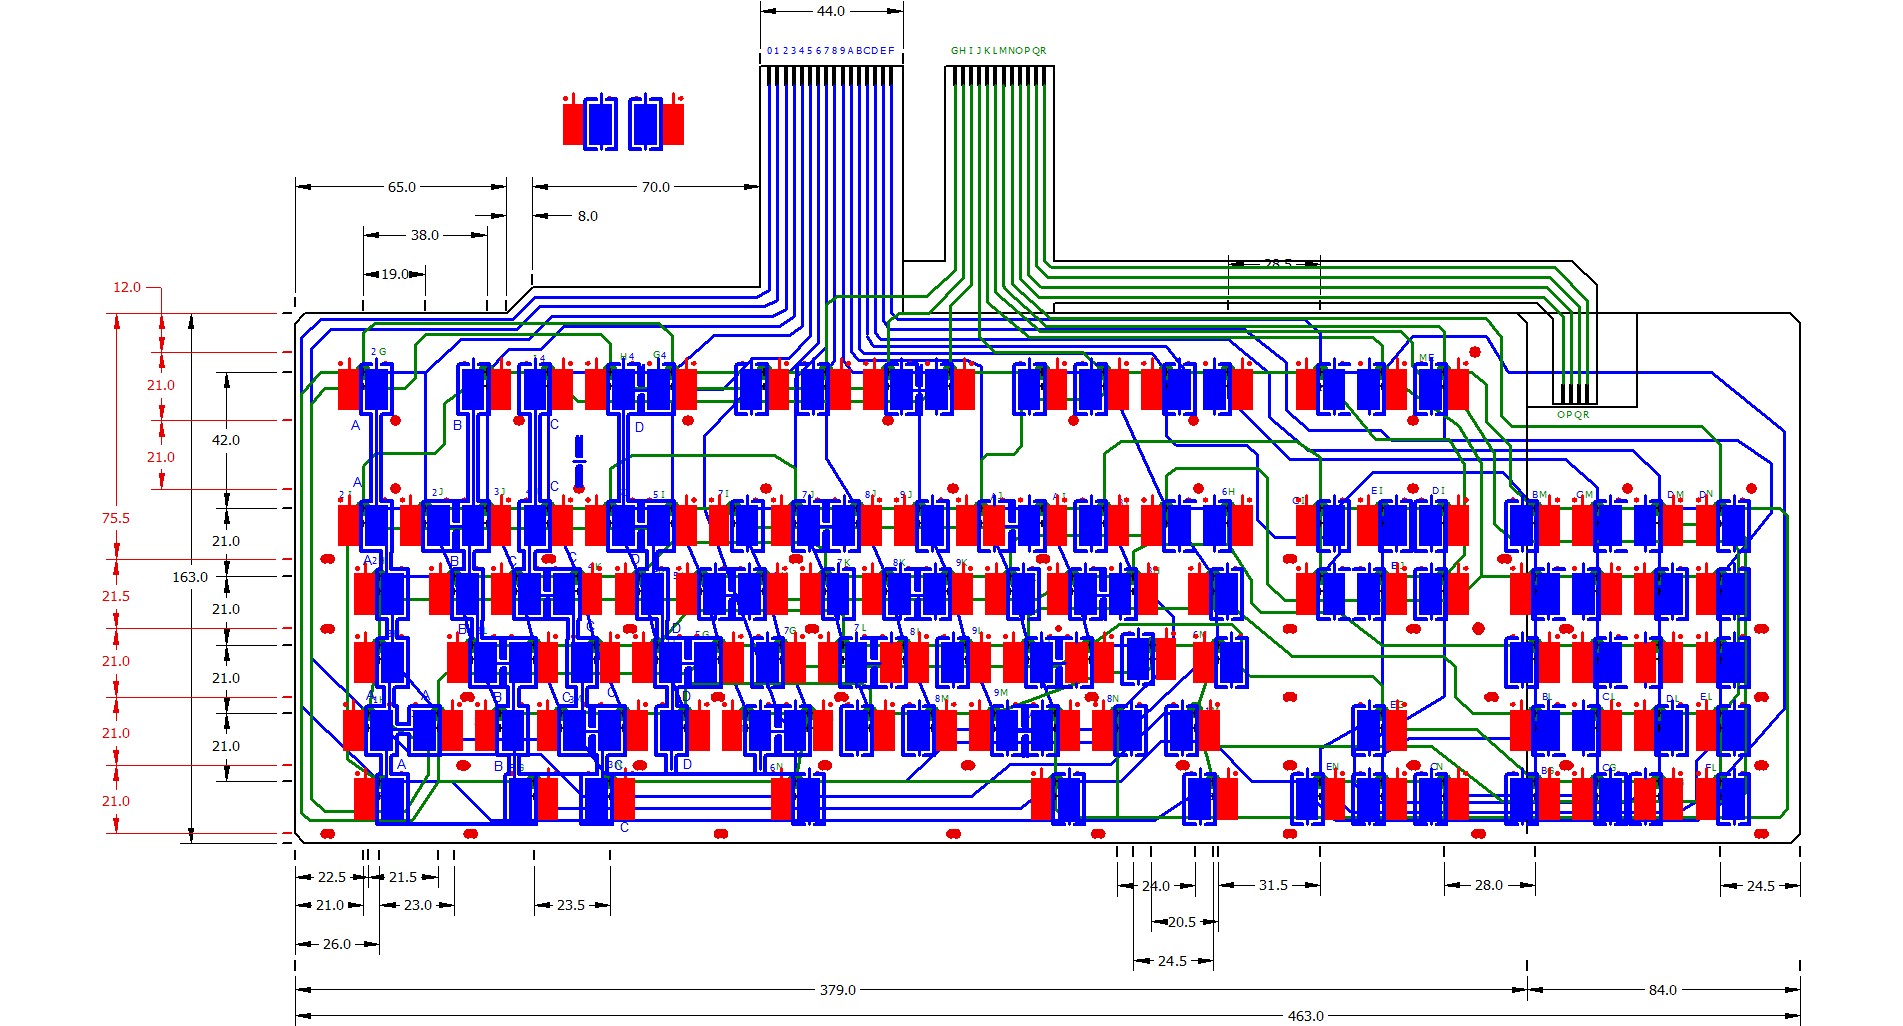Select the small blue vertical component near label C

click(x=578, y=461)
